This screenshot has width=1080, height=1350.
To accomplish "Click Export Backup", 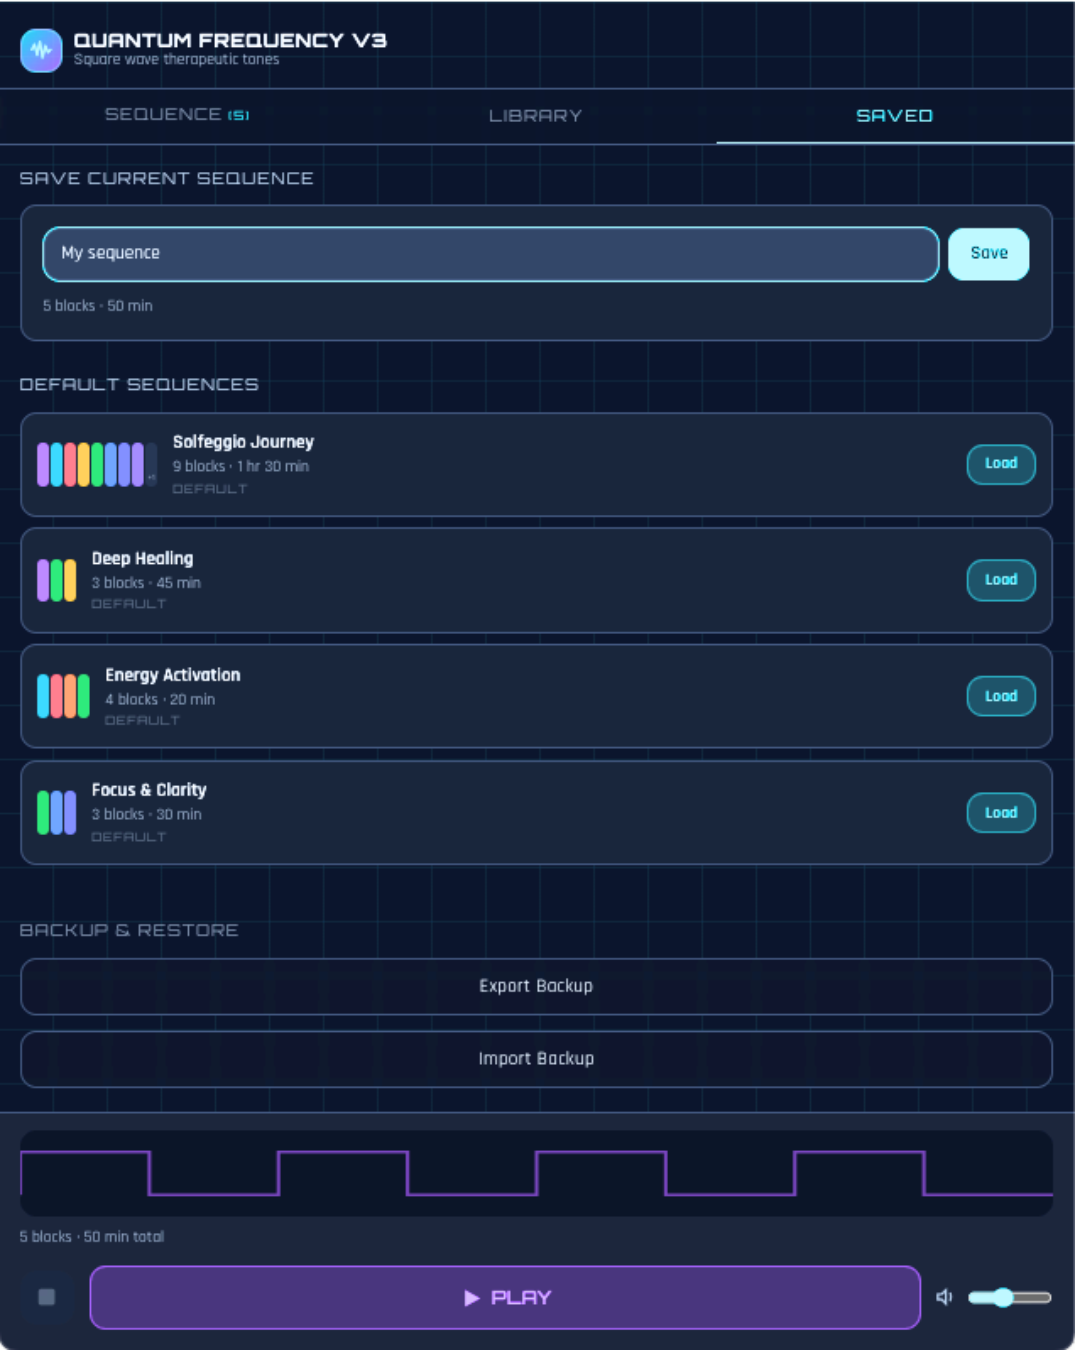I will [x=536, y=986].
